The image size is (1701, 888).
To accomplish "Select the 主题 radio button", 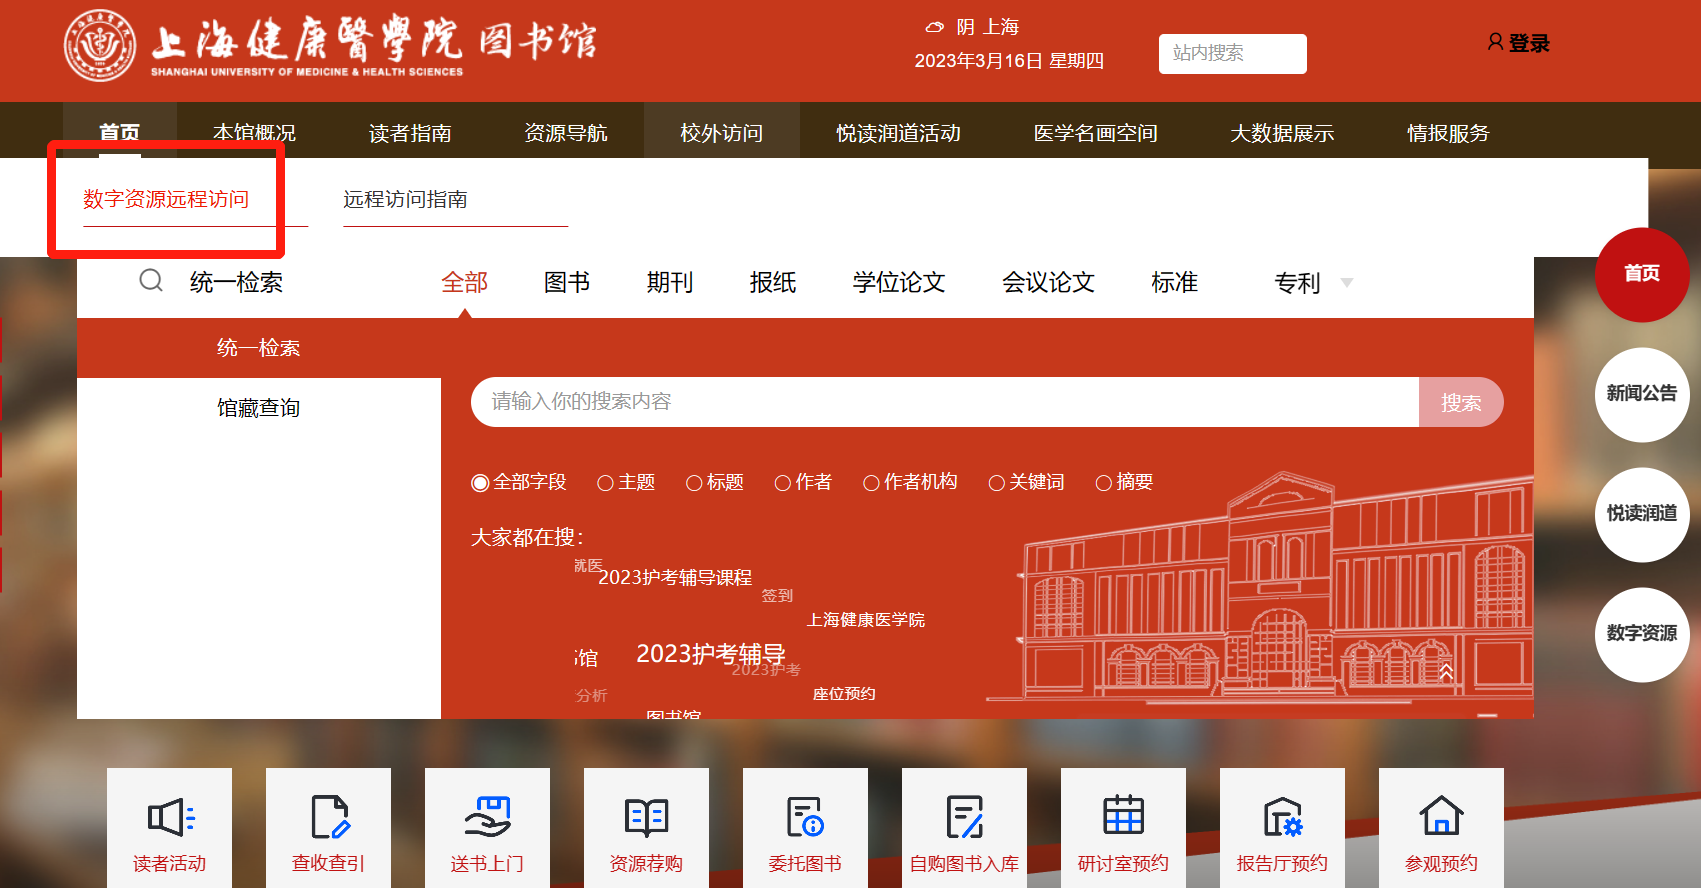I will pos(605,483).
